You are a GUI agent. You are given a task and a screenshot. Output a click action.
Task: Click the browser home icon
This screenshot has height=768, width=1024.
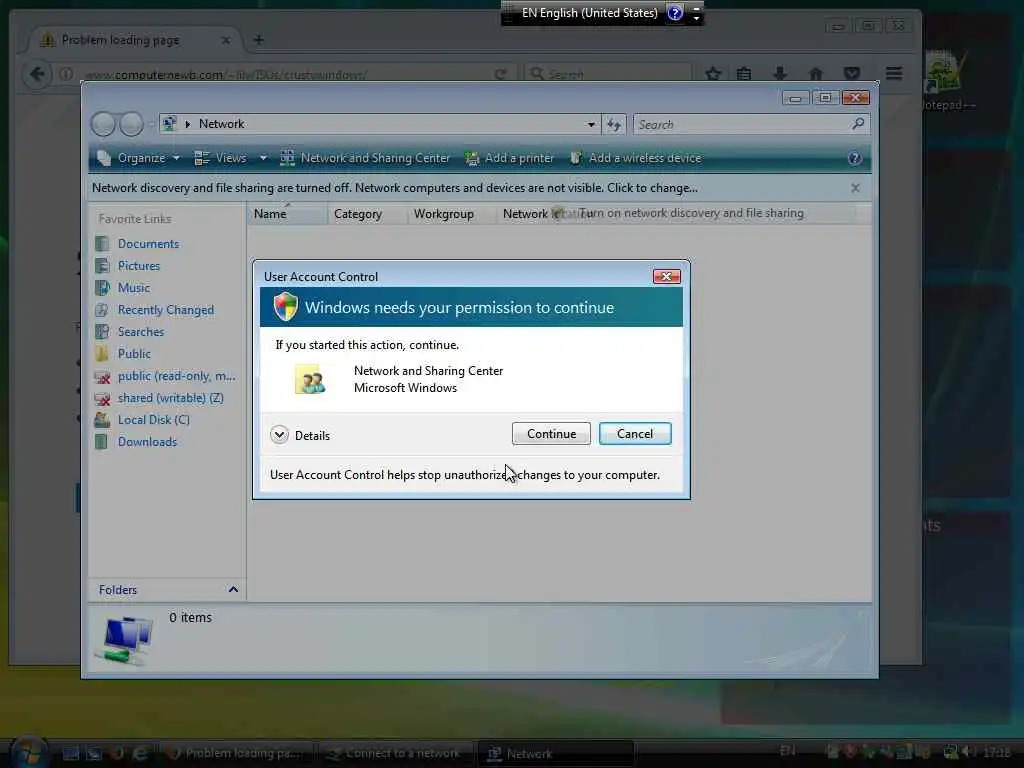815,74
